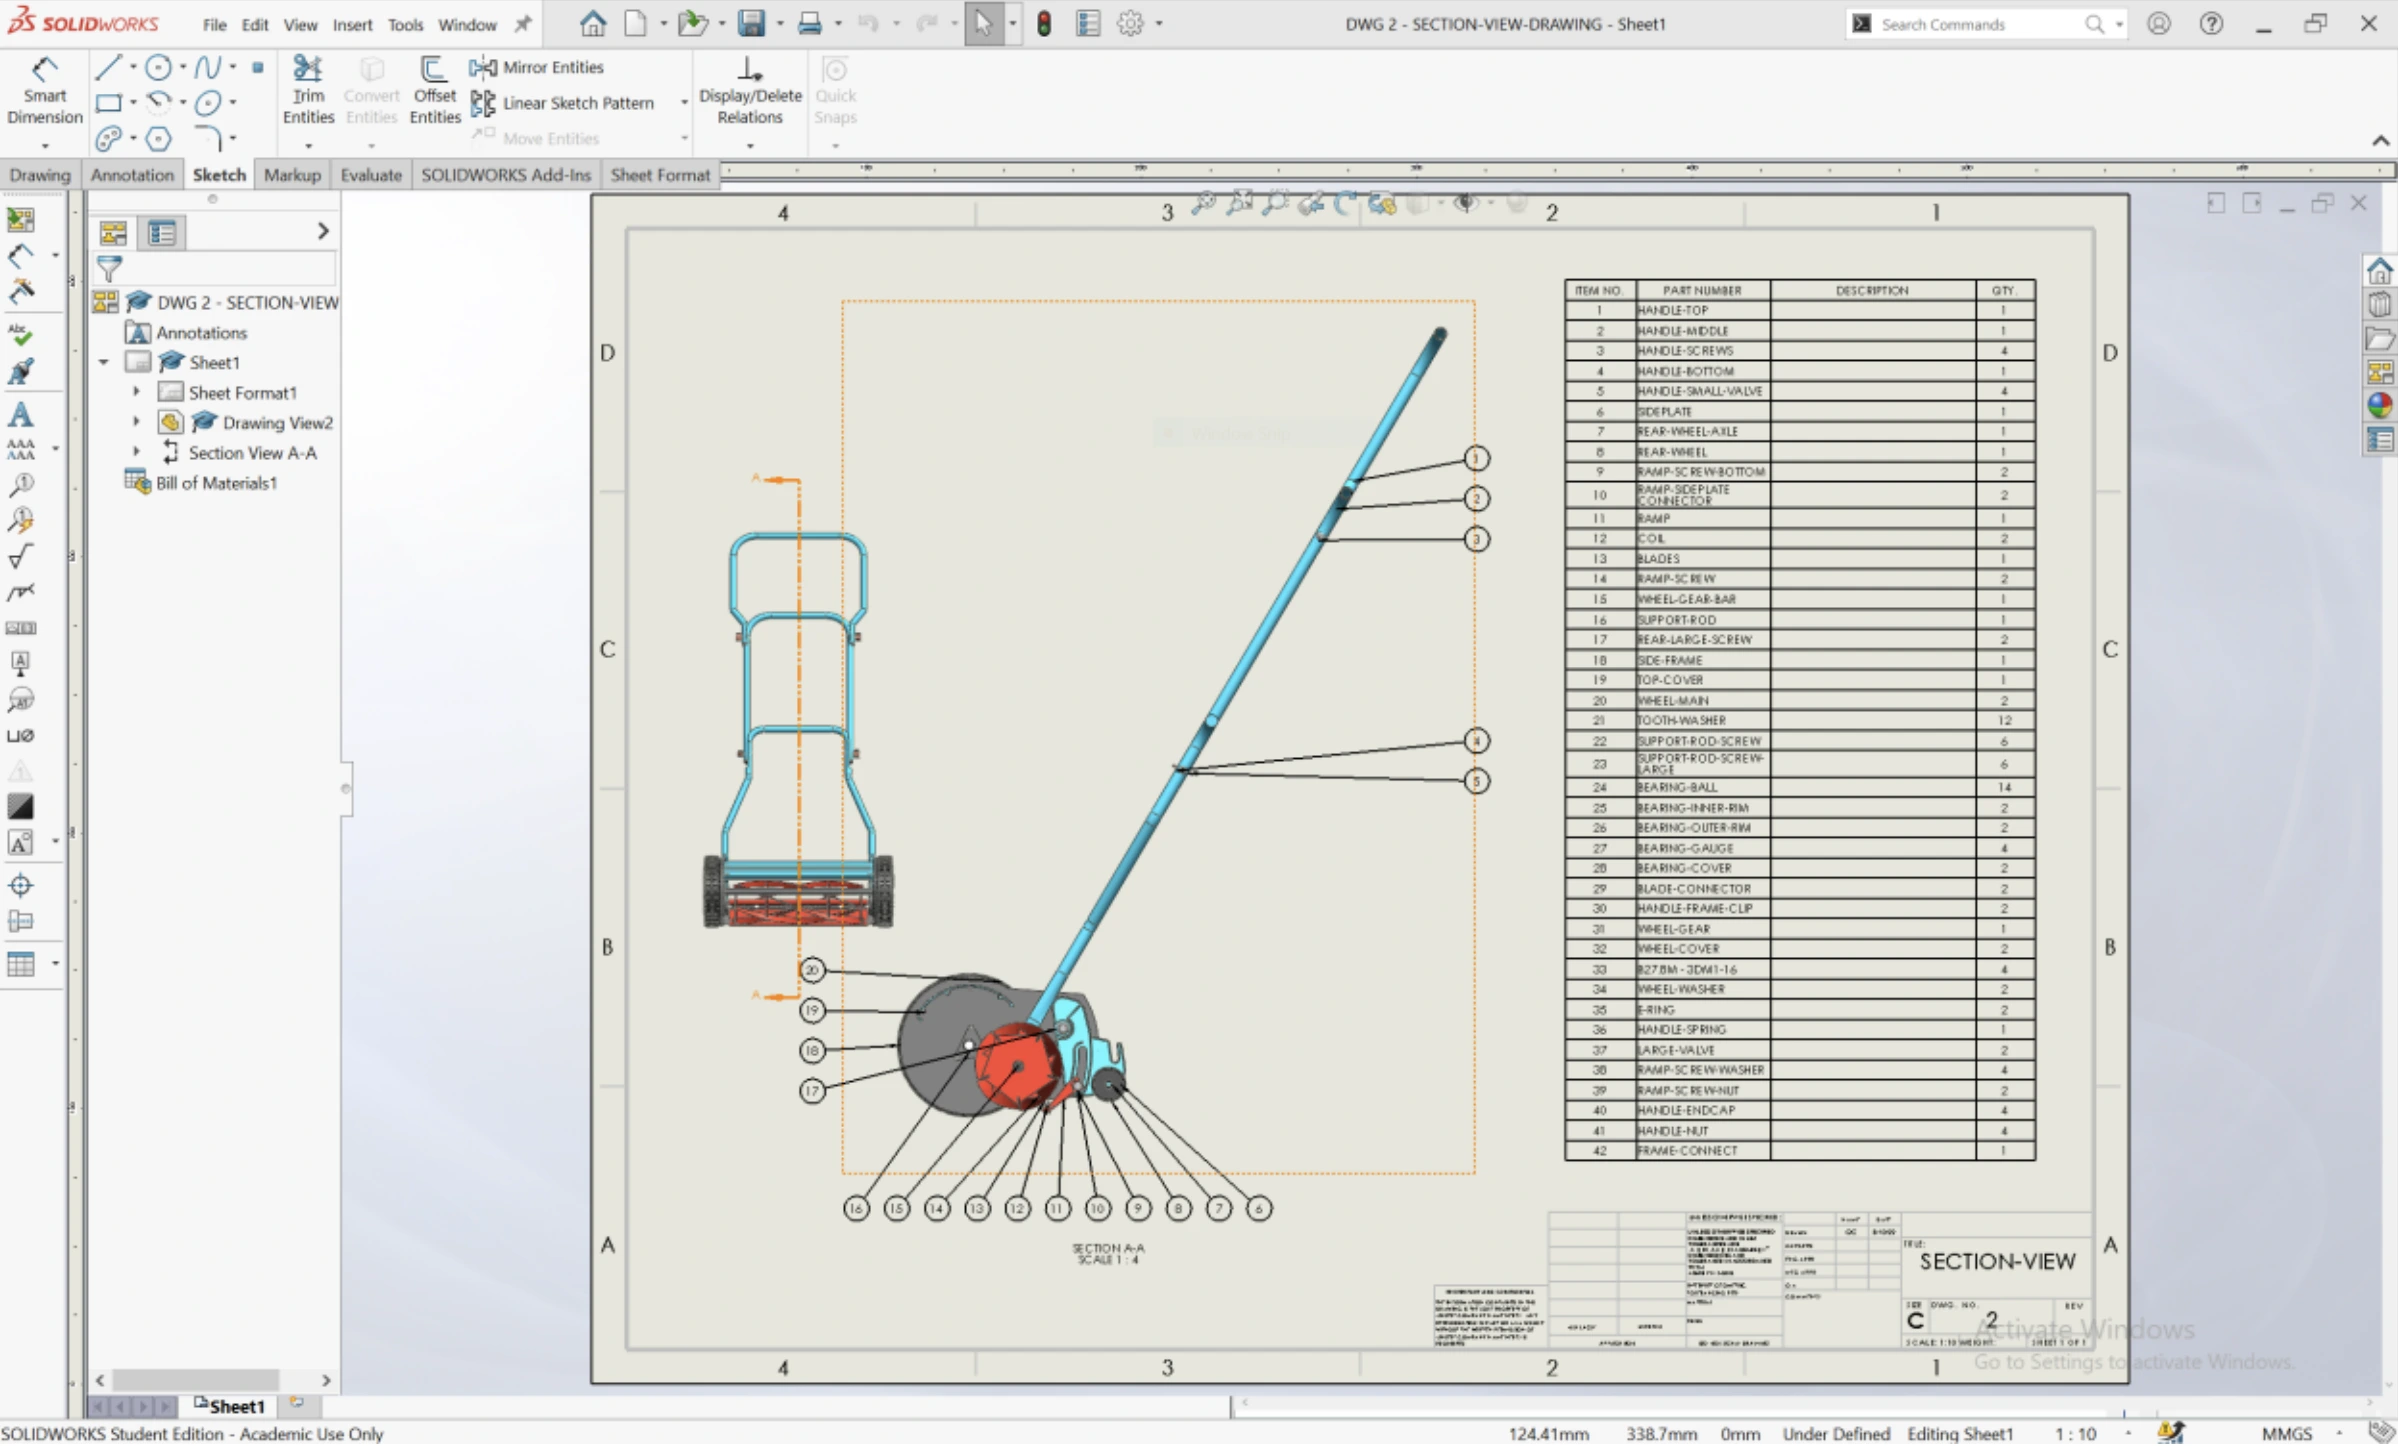Activate Offset Entities tool
The image size is (2398, 1446).
tap(435, 91)
